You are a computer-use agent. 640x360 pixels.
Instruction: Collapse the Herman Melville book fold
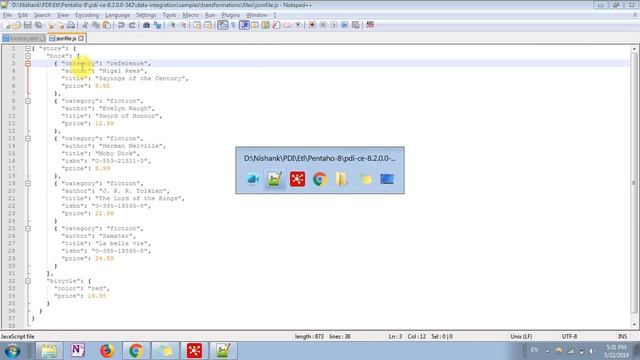click(28, 139)
